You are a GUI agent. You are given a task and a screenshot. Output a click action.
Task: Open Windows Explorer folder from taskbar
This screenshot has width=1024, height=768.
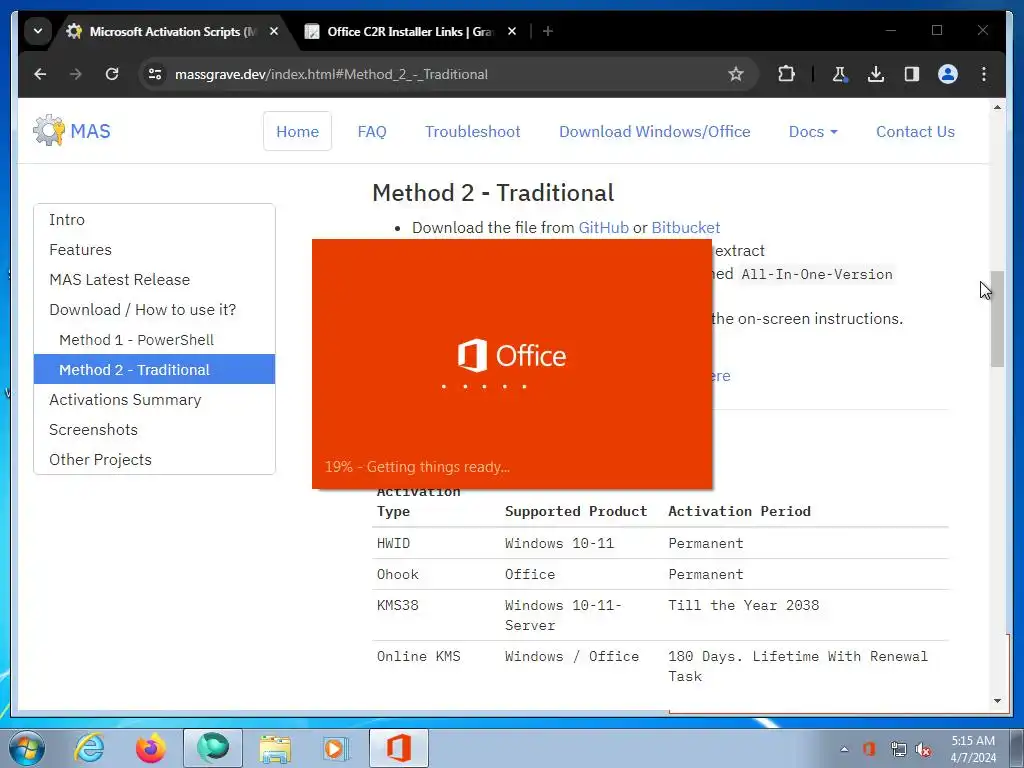click(275, 748)
